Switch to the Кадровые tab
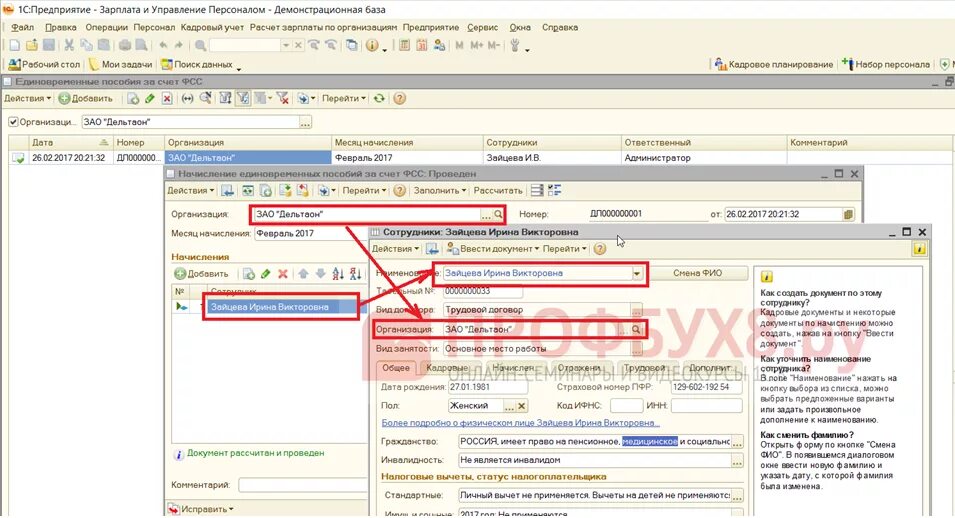 tap(447, 368)
